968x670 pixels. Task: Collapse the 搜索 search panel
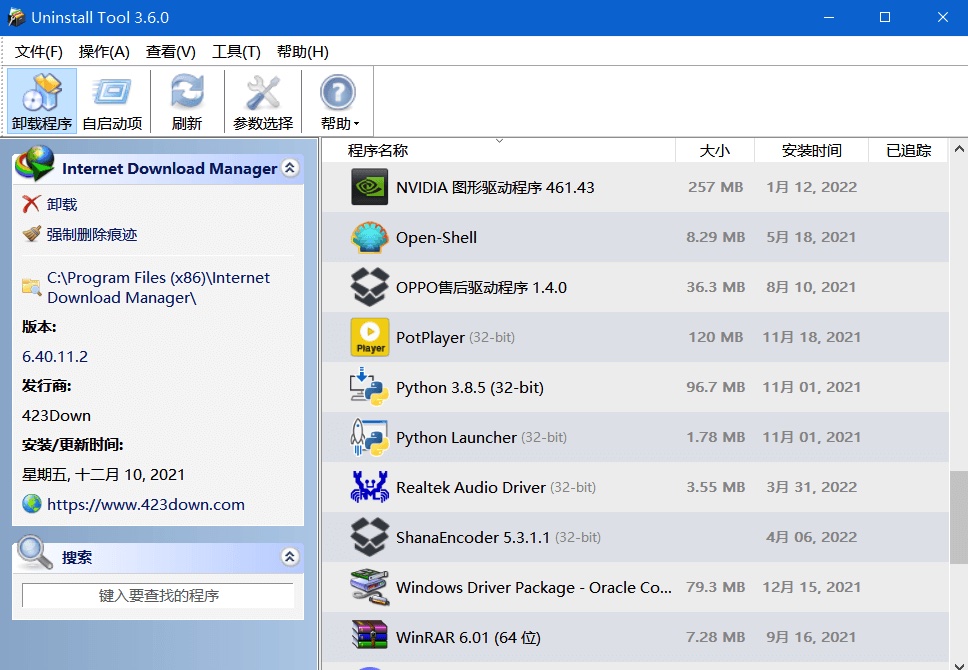(x=290, y=556)
